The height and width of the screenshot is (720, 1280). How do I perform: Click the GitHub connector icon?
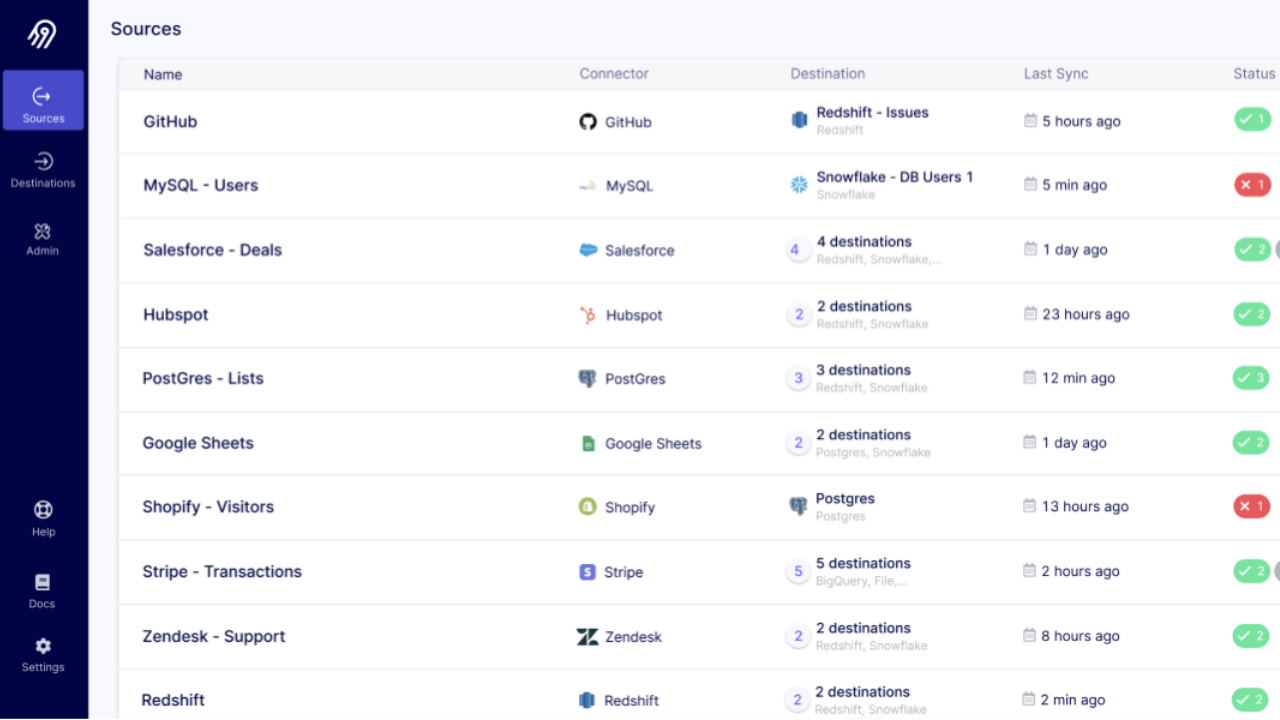point(588,122)
